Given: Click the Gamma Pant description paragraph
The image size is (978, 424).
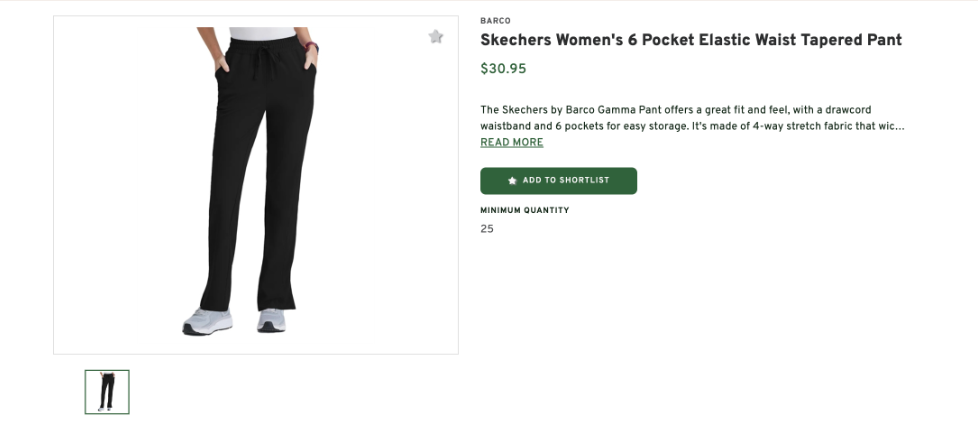Looking at the screenshot, I should pos(692,118).
